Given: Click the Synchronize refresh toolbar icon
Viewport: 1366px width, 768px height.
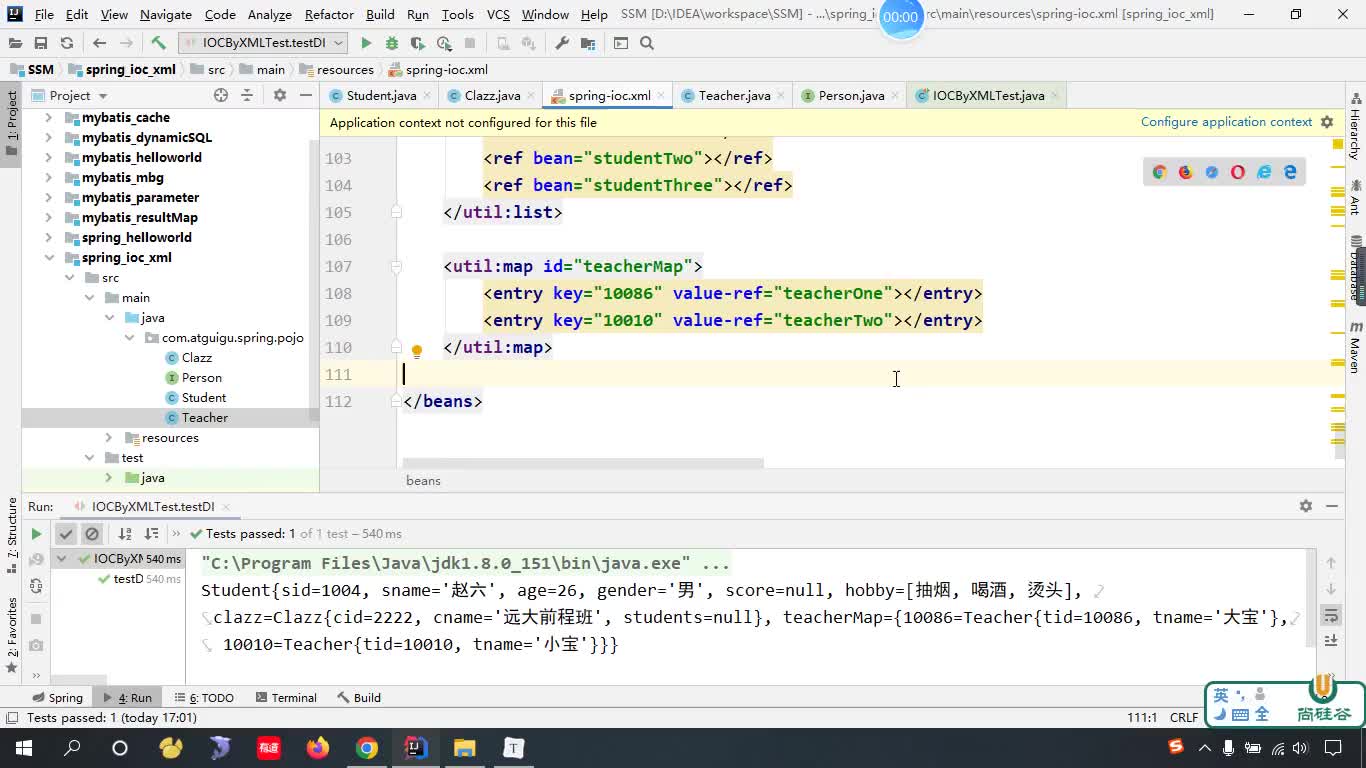Looking at the screenshot, I should tap(67, 43).
